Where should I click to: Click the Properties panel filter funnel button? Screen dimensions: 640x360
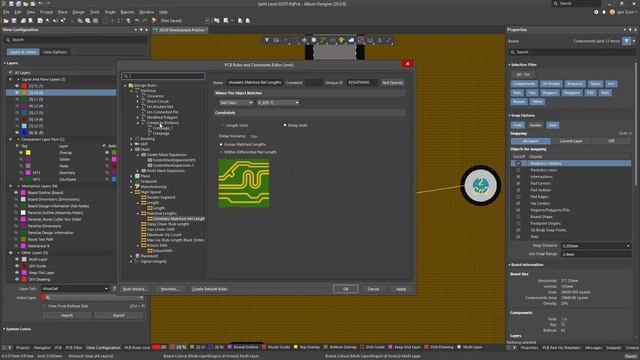pos(627,41)
